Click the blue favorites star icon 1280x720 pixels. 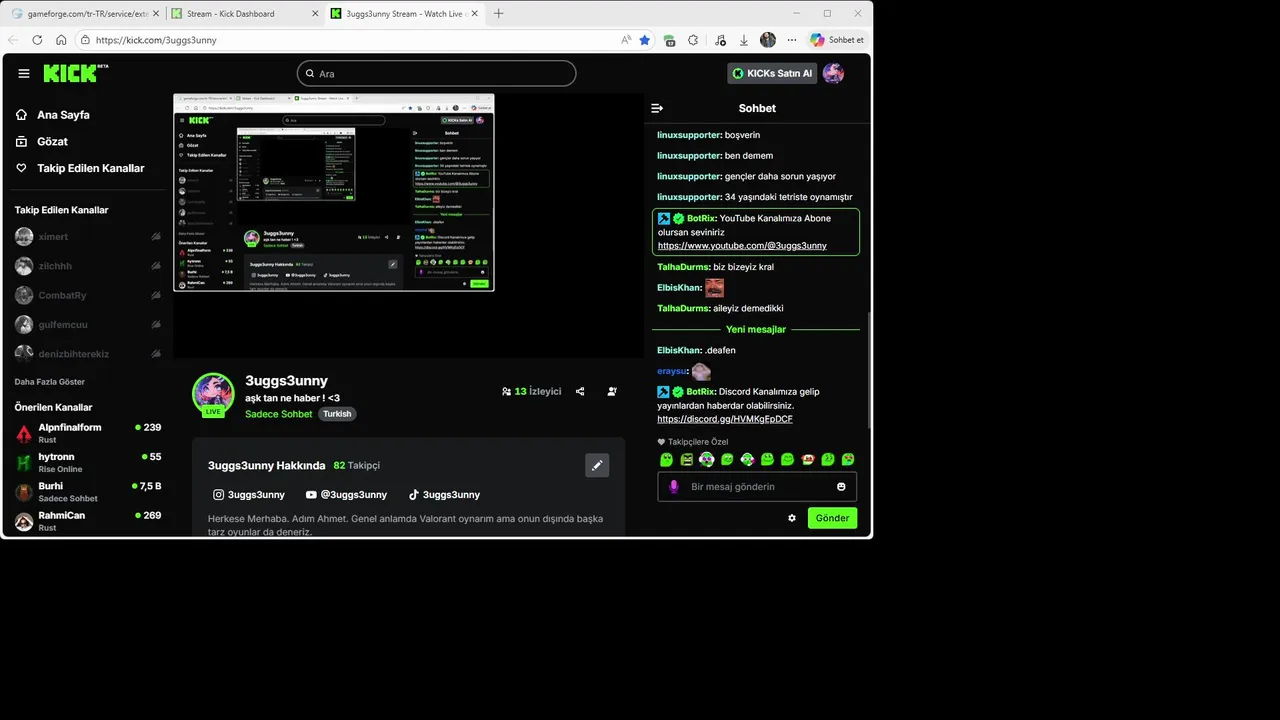[x=645, y=40]
